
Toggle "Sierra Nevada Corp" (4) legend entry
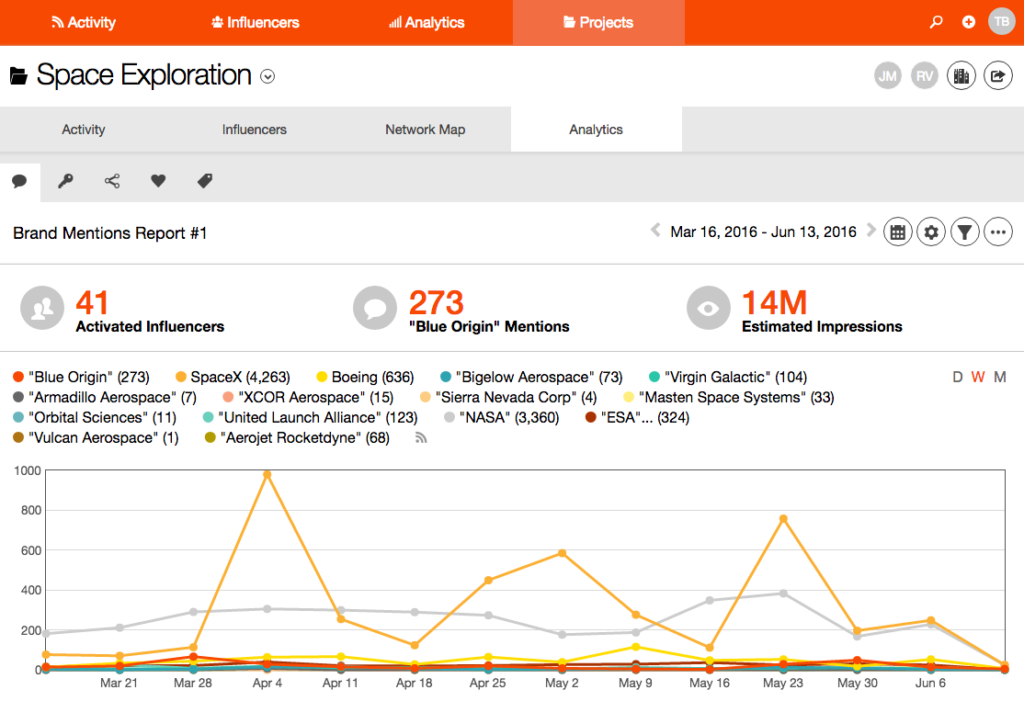[x=509, y=397]
